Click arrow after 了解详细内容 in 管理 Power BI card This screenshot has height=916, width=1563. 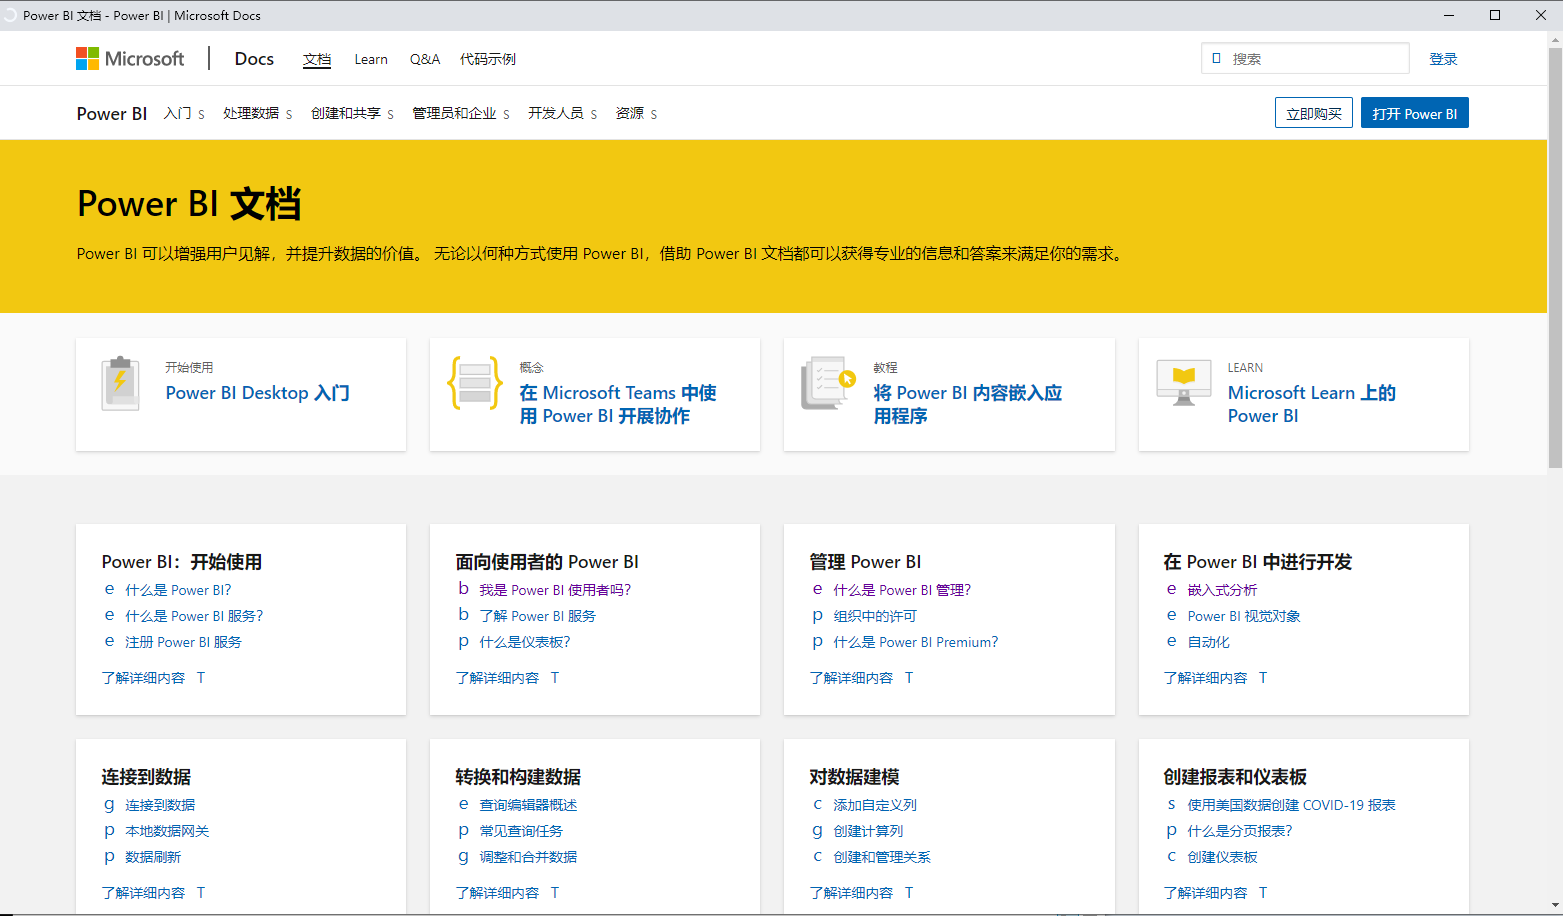pos(909,678)
